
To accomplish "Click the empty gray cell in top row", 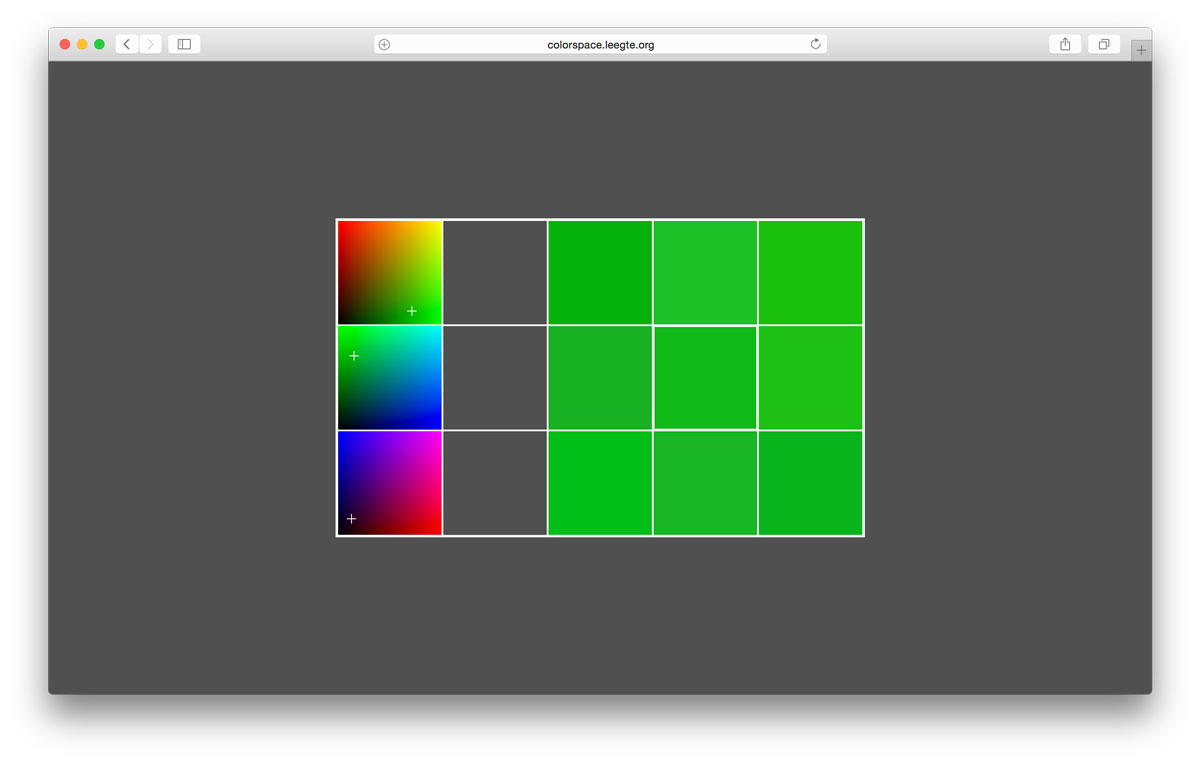I will point(495,272).
